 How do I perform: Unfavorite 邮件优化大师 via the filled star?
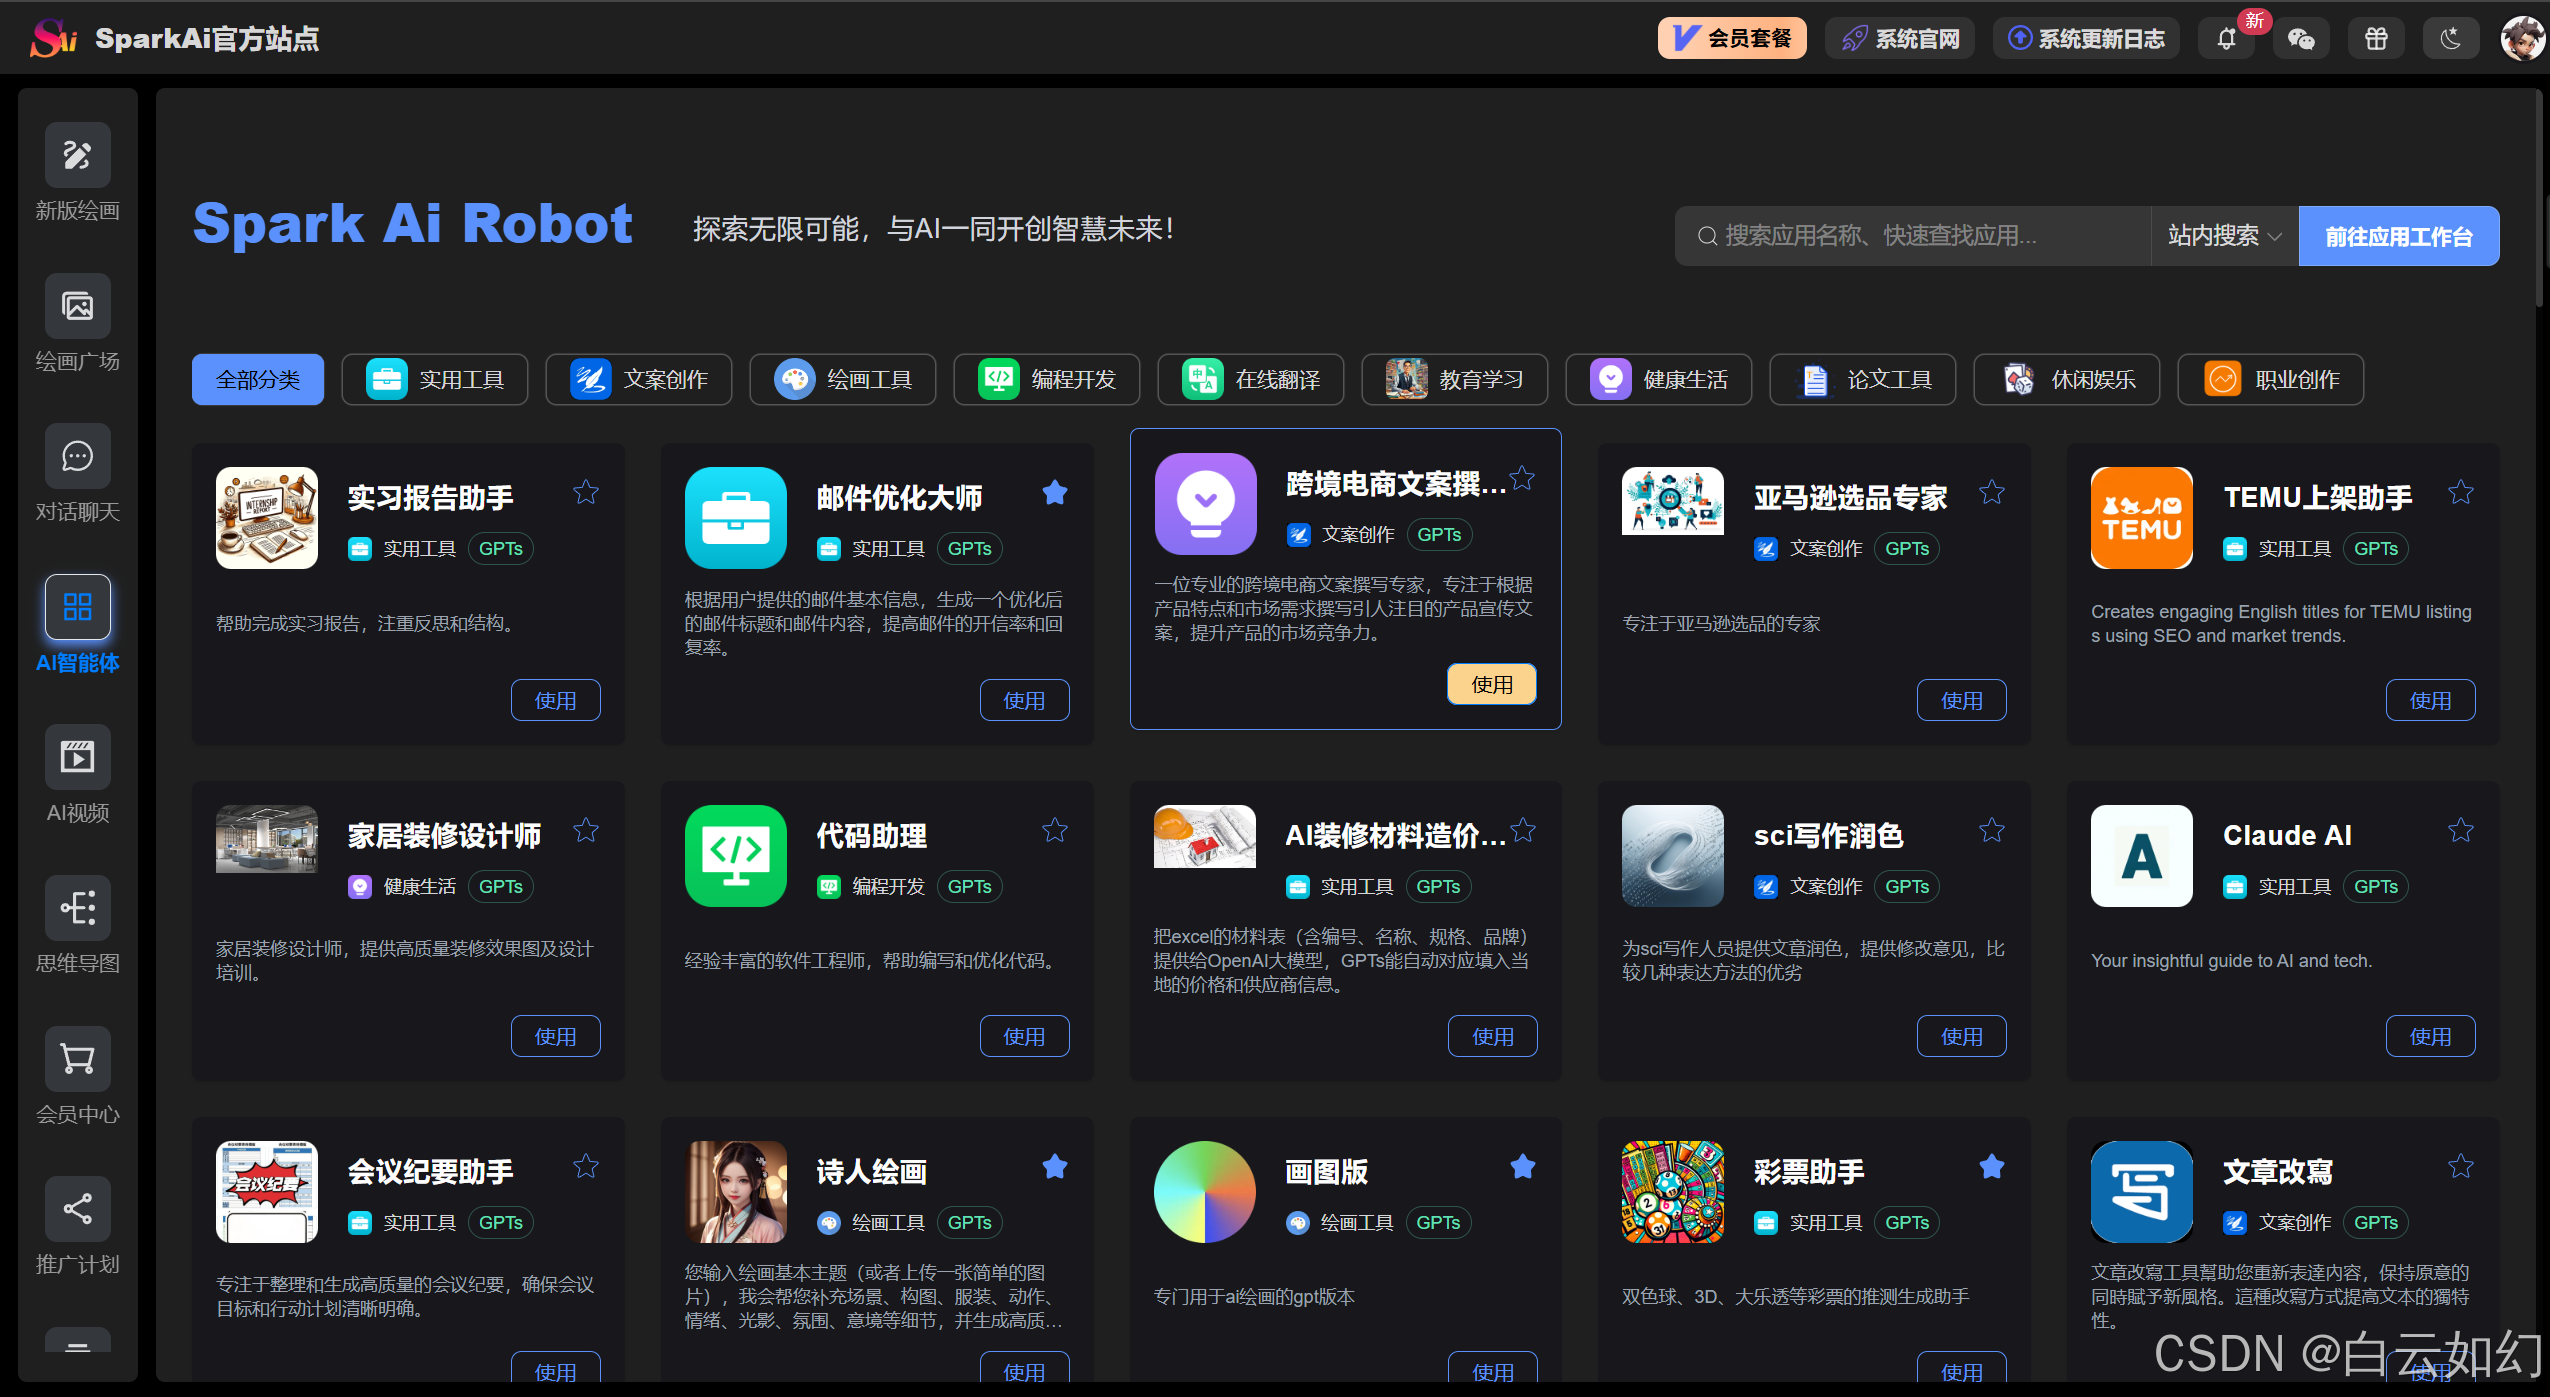(x=1055, y=492)
